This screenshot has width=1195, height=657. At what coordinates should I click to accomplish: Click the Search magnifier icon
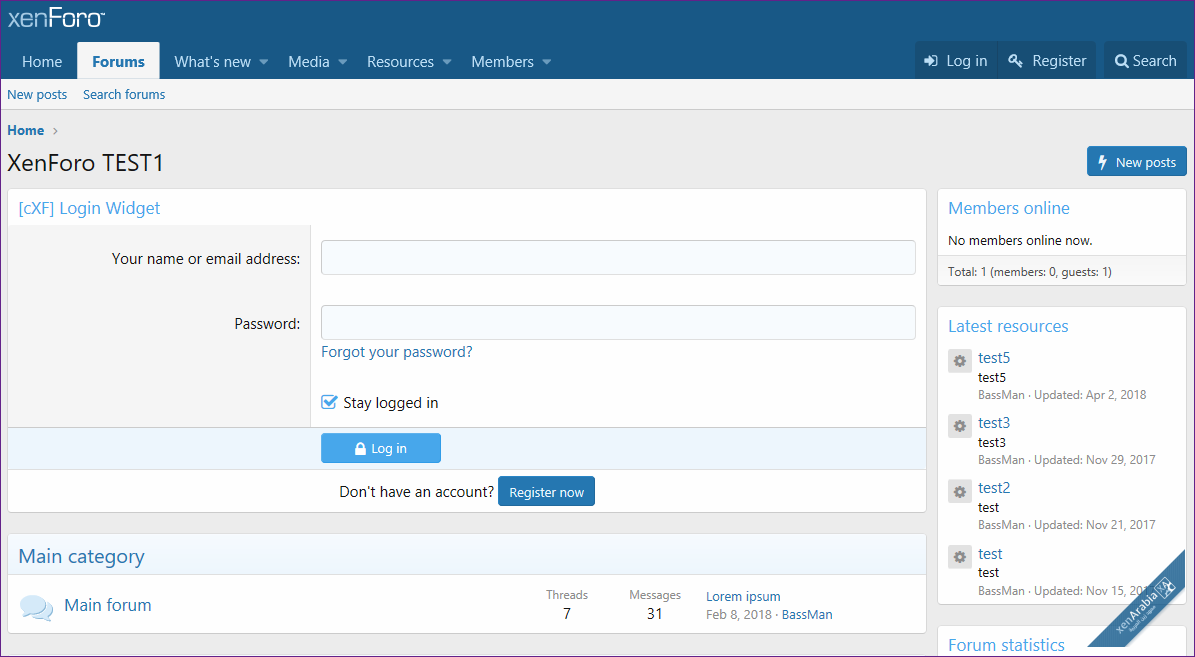pos(1120,60)
